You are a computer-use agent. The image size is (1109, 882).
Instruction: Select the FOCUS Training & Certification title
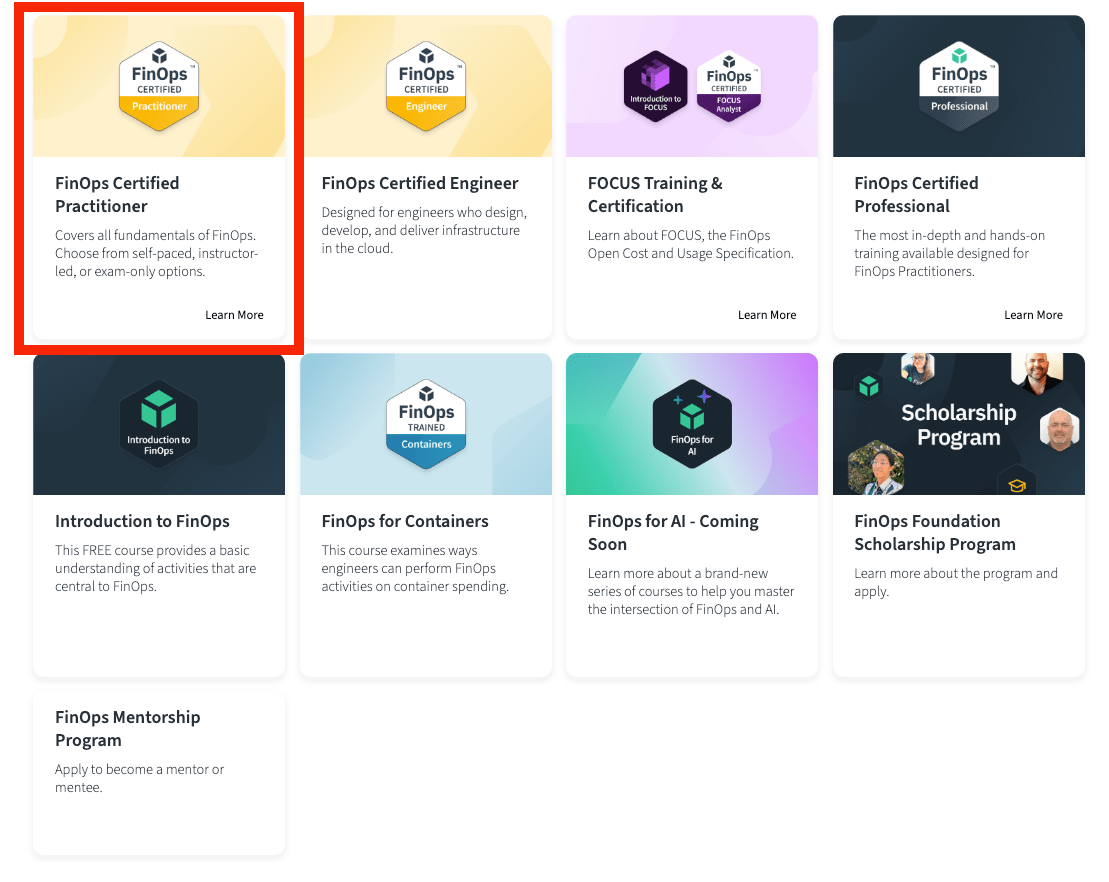coord(655,195)
